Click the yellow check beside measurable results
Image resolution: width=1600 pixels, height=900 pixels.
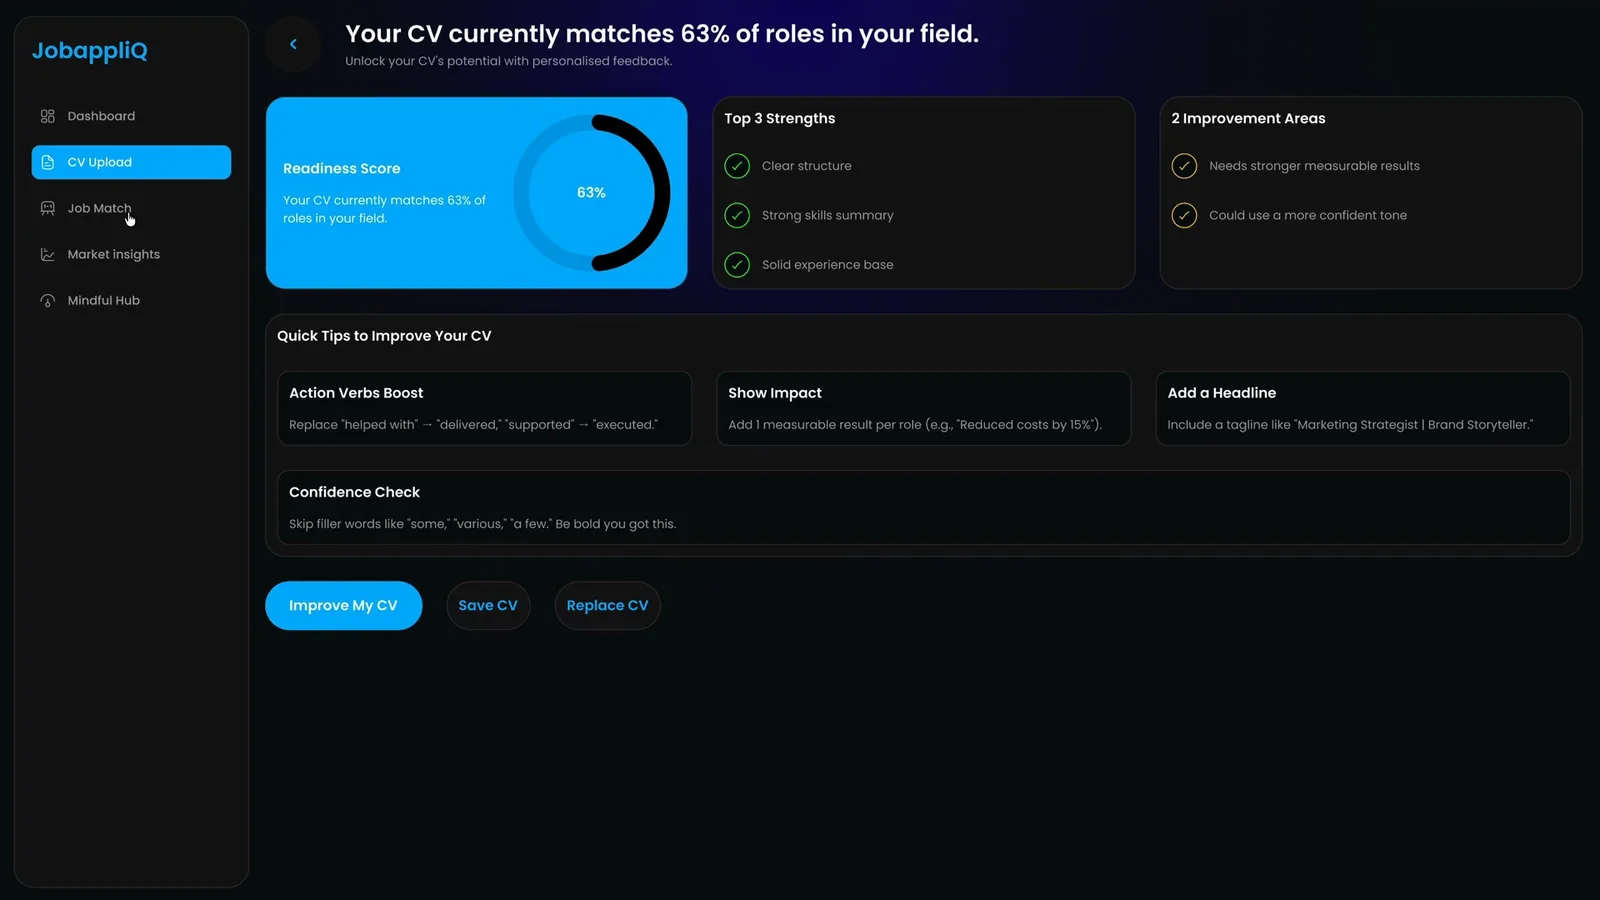(x=1184, y=166)
